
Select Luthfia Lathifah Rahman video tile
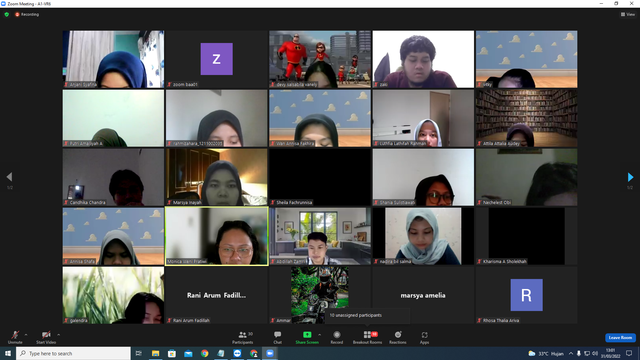point(423,118)
